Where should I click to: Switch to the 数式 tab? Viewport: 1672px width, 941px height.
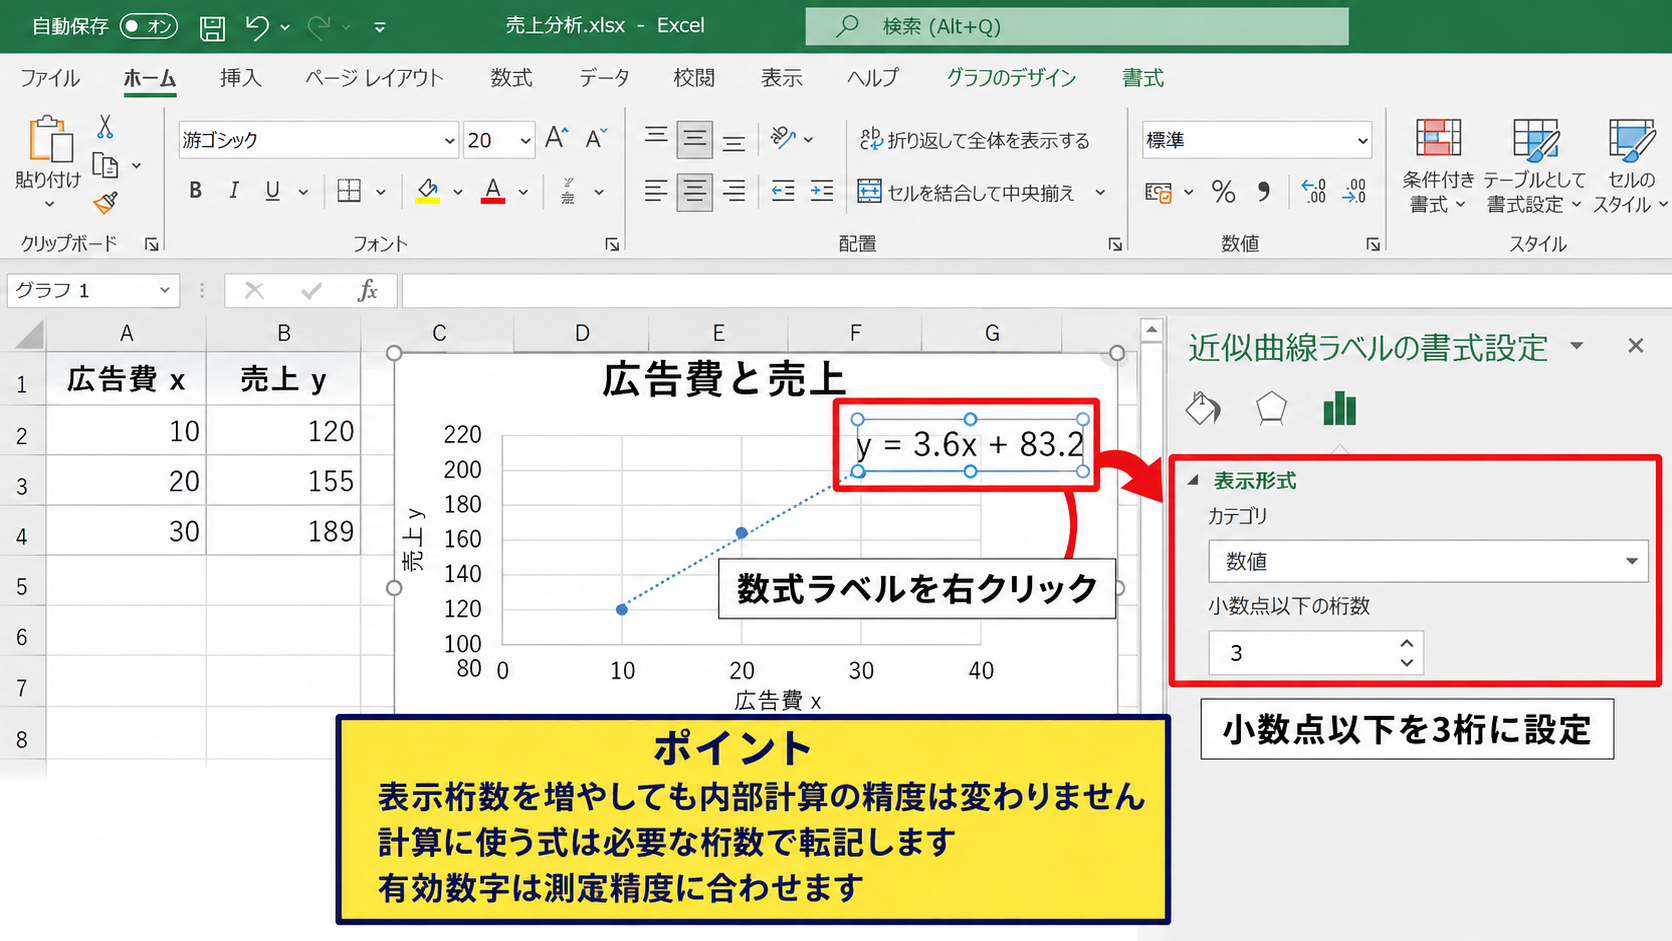[511, 78]
